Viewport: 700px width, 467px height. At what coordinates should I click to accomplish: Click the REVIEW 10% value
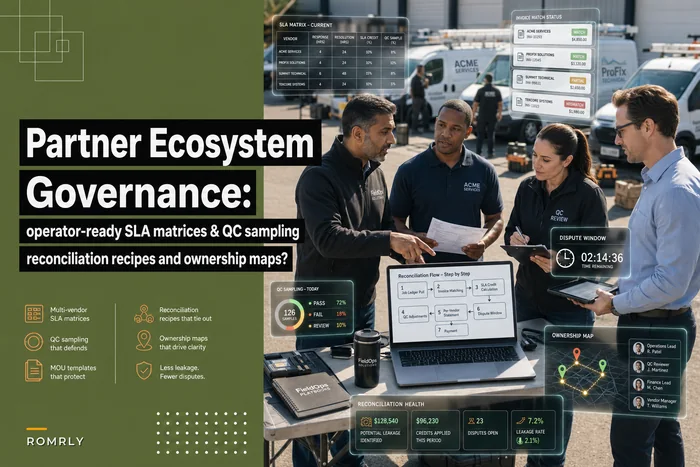tap(341, 325)
